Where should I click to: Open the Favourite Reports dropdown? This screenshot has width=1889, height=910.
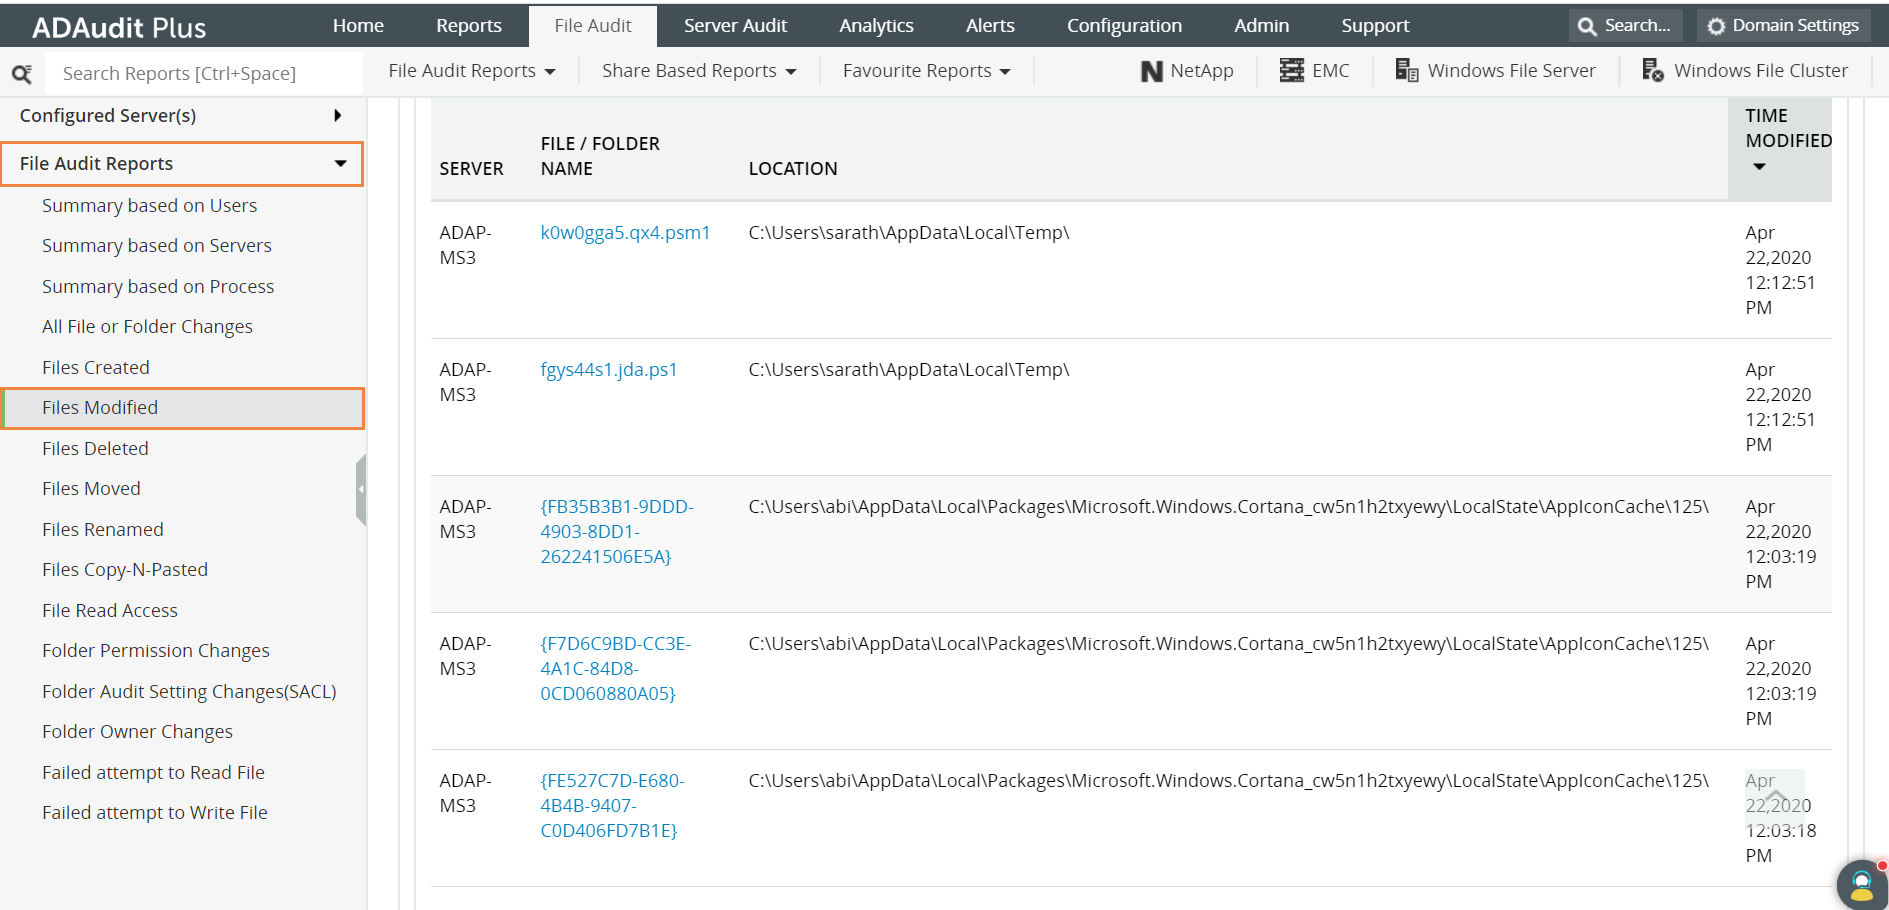point(924,70)
